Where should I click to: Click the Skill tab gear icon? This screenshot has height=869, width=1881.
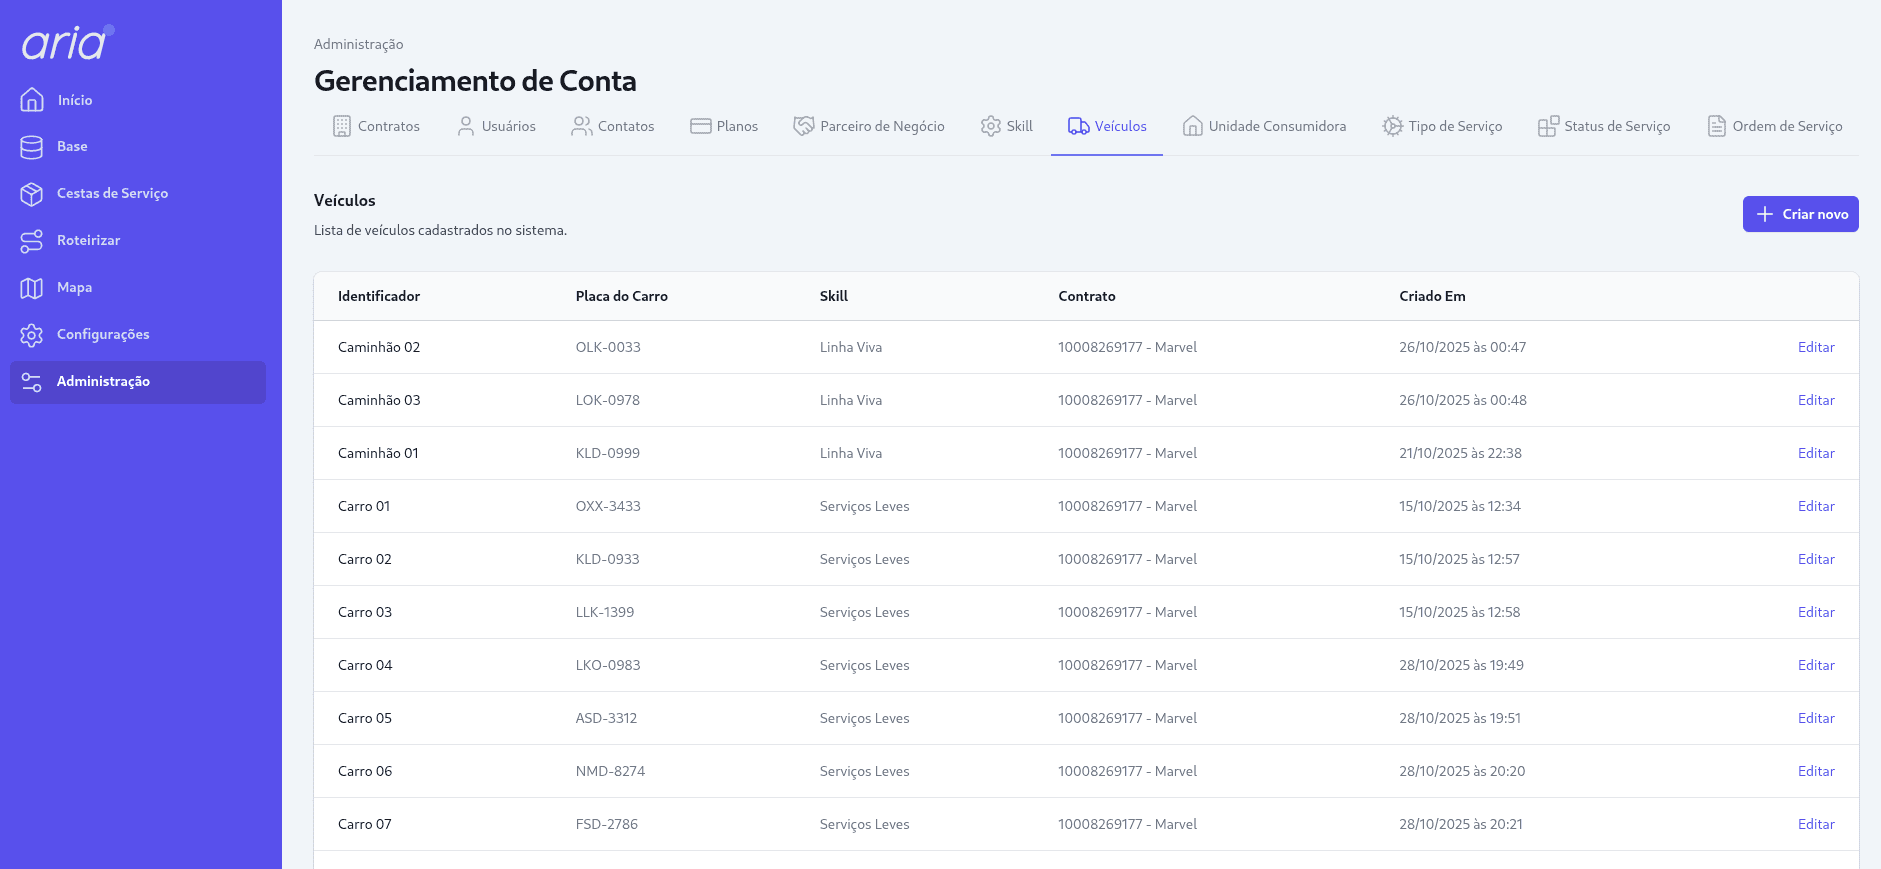pos(990,126)
